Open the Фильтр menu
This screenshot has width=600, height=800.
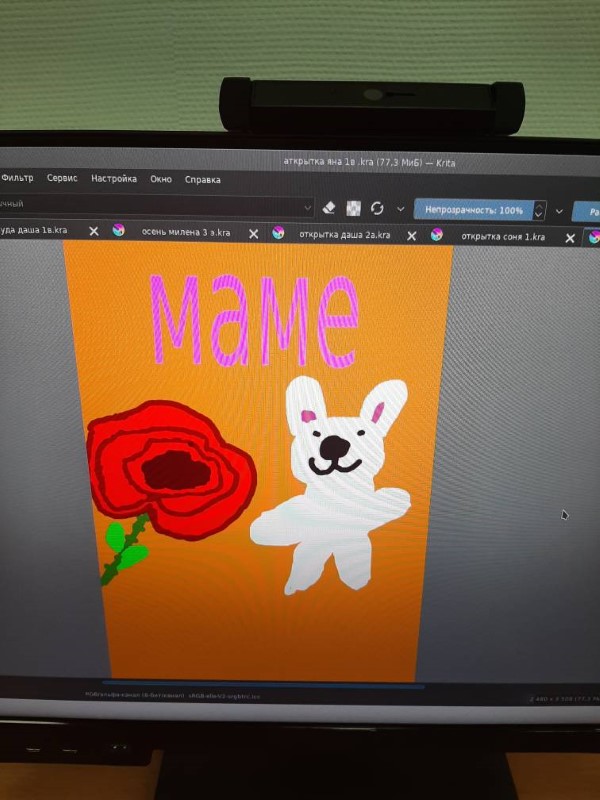pos(17,178)
